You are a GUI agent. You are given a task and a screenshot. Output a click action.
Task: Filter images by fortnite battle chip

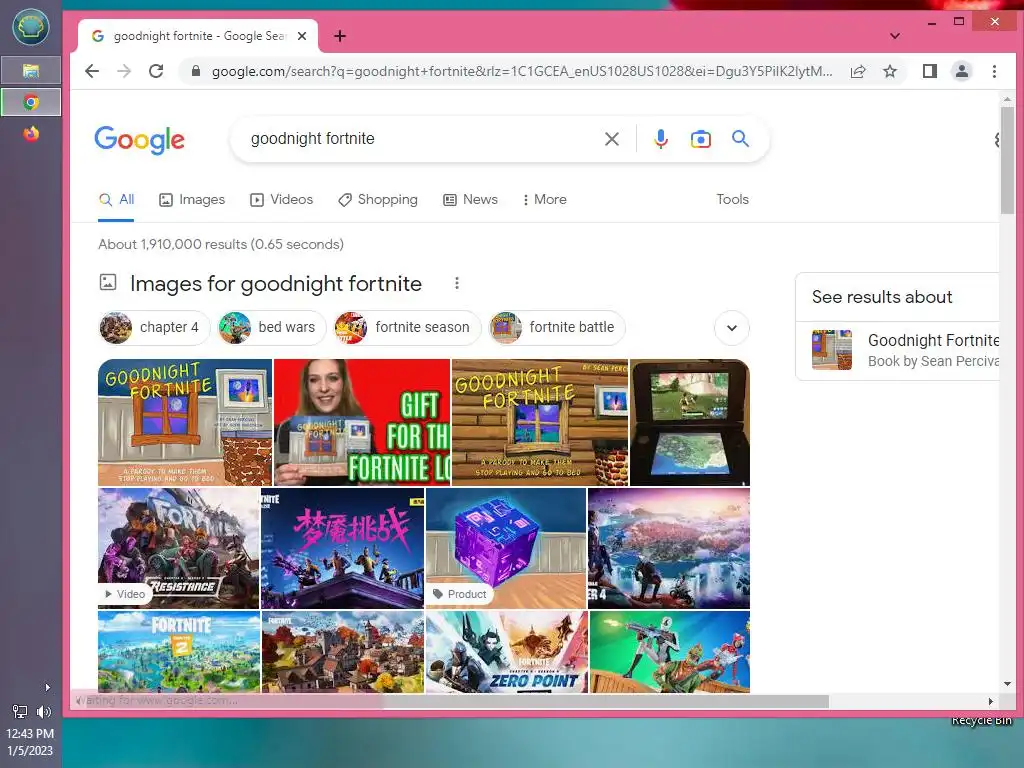tap(557, 327)
